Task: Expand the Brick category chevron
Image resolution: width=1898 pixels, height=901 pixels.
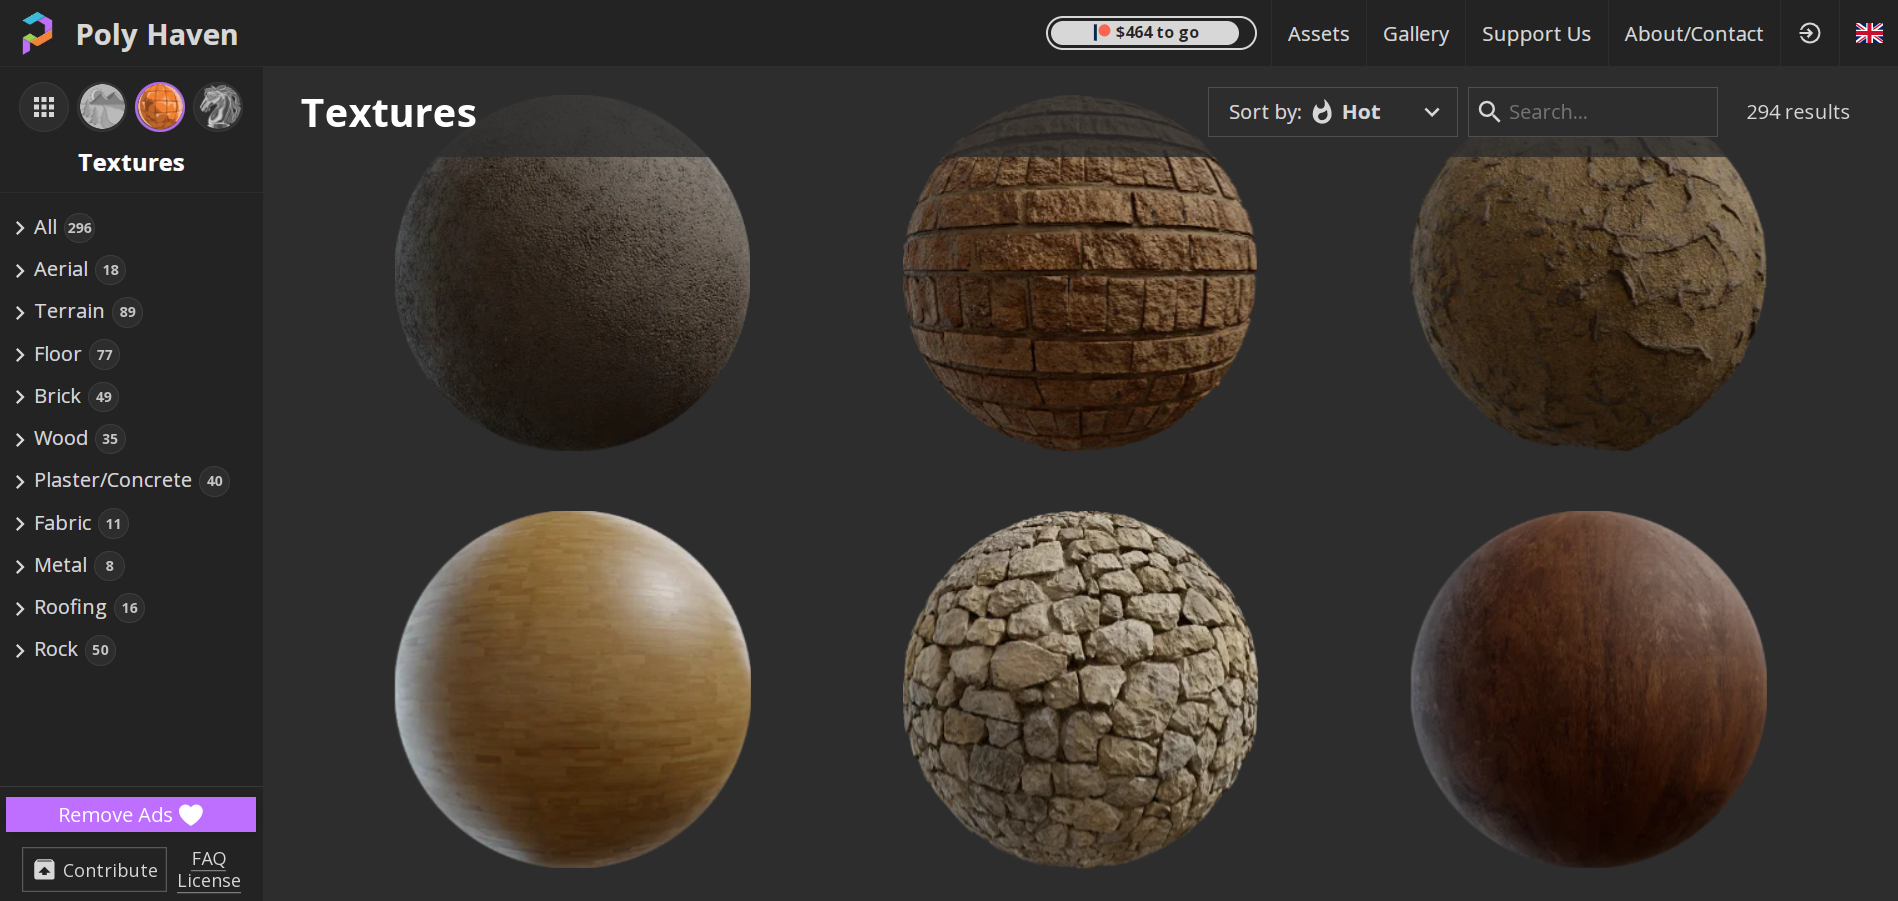Action: coord(20,397)
